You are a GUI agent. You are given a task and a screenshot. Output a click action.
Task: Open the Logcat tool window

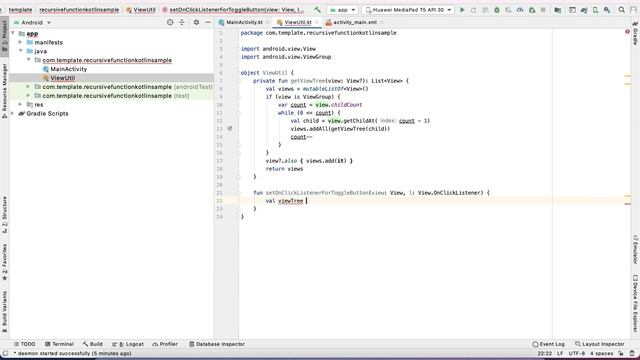[128, 344]
